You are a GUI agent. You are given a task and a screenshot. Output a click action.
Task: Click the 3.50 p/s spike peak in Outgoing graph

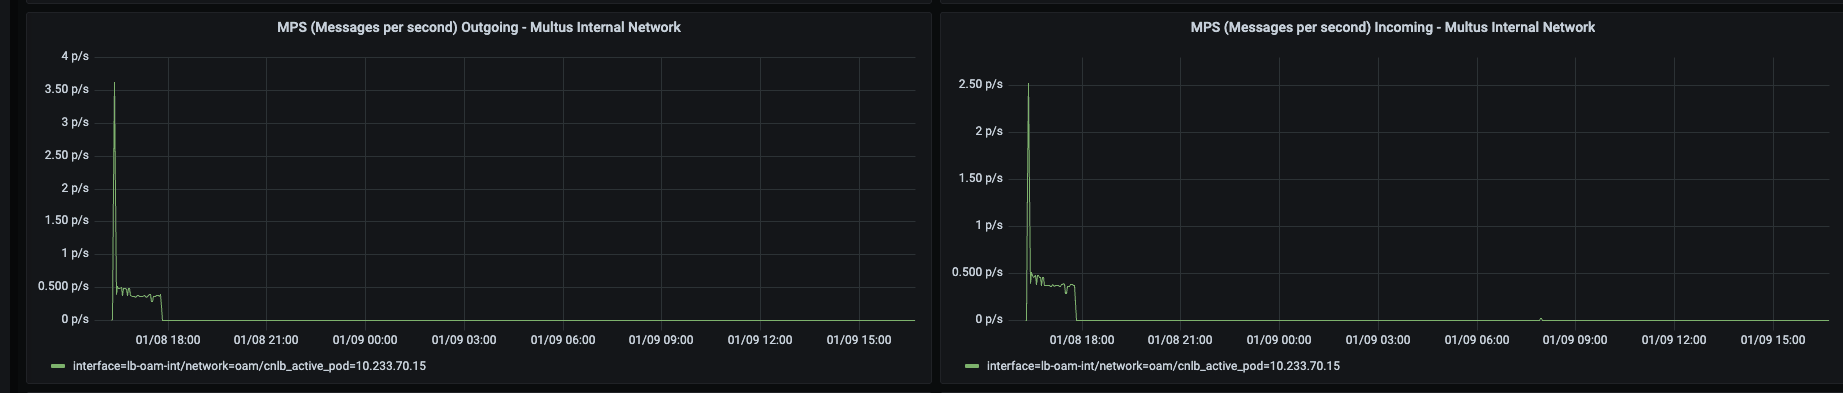[x=114, y=83]
